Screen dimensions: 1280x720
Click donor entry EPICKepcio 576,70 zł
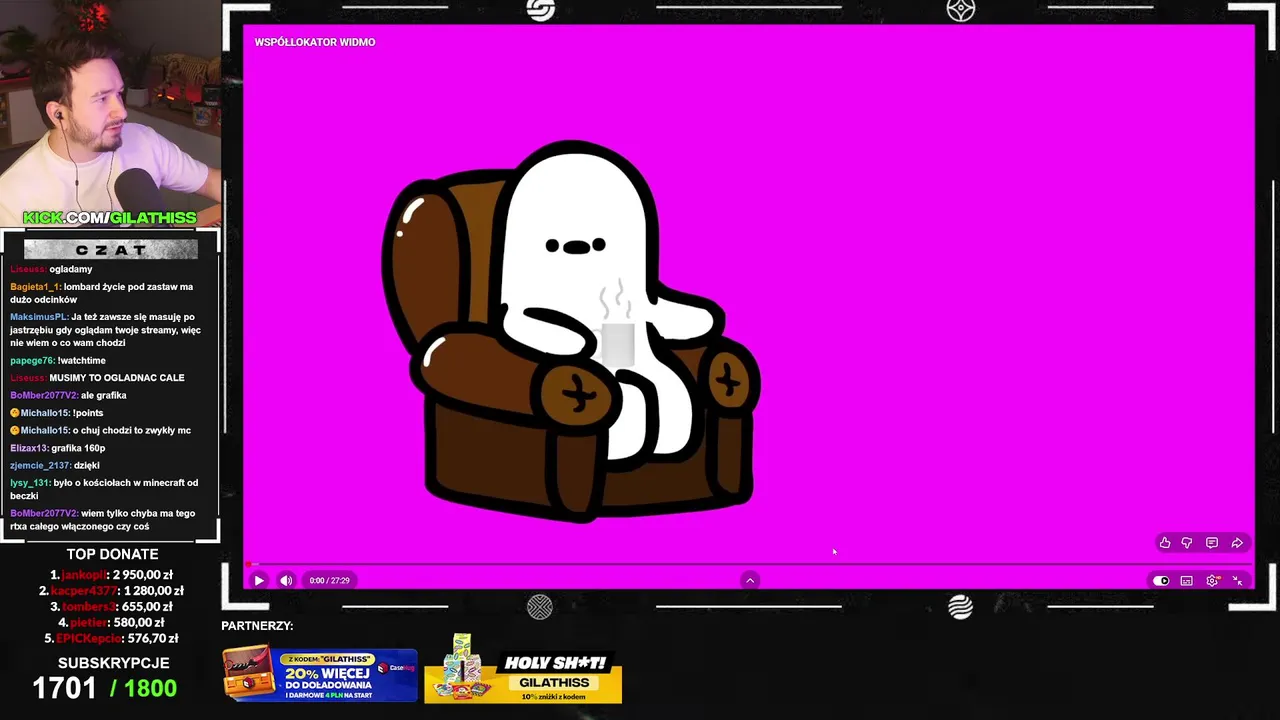click(111, 638)
